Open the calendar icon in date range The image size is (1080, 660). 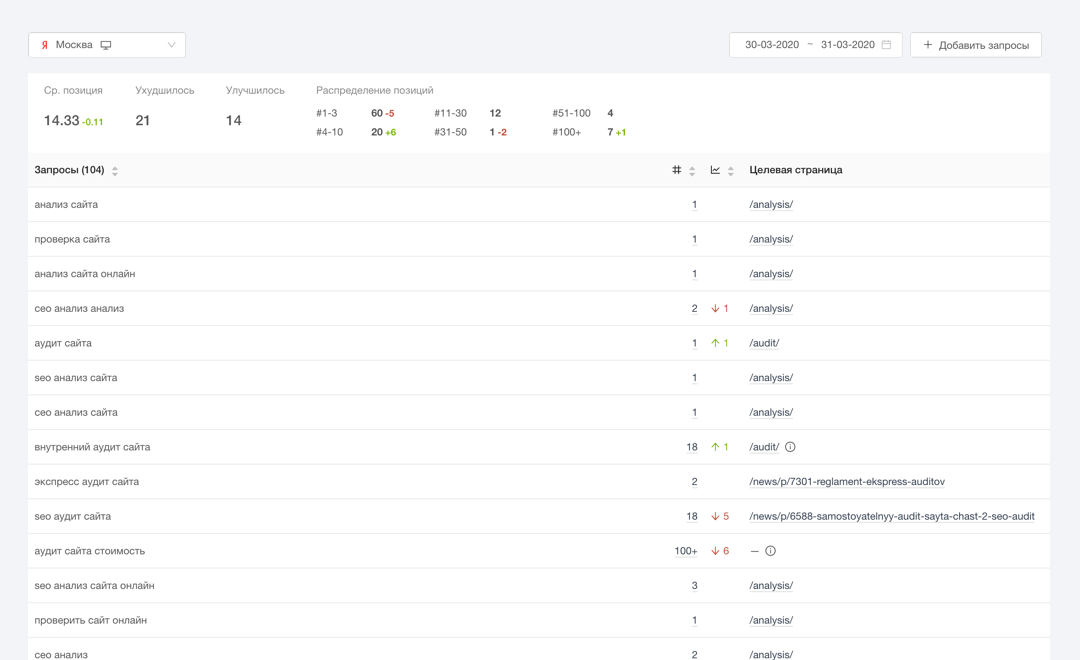pos(886,45)
